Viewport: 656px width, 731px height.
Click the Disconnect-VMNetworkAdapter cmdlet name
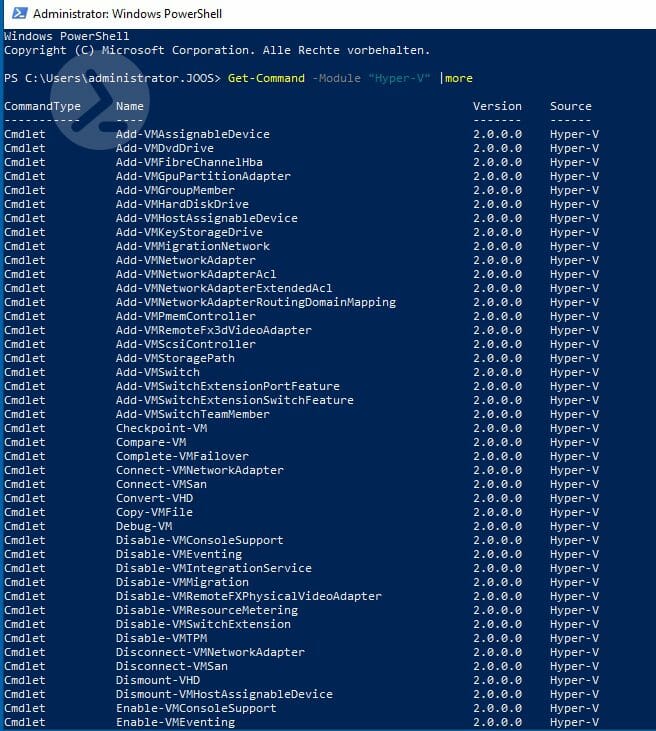(x=210, y=652)
